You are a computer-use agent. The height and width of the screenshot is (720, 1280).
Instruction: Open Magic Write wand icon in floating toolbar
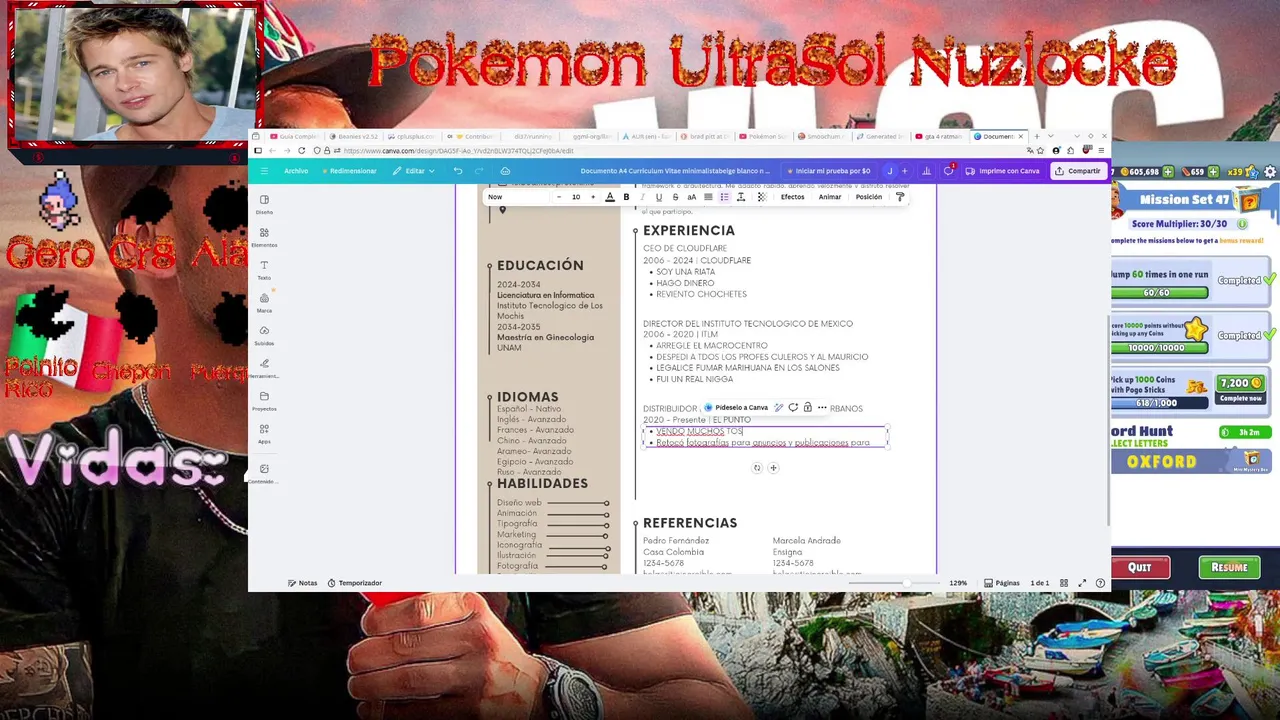point(779,408)
